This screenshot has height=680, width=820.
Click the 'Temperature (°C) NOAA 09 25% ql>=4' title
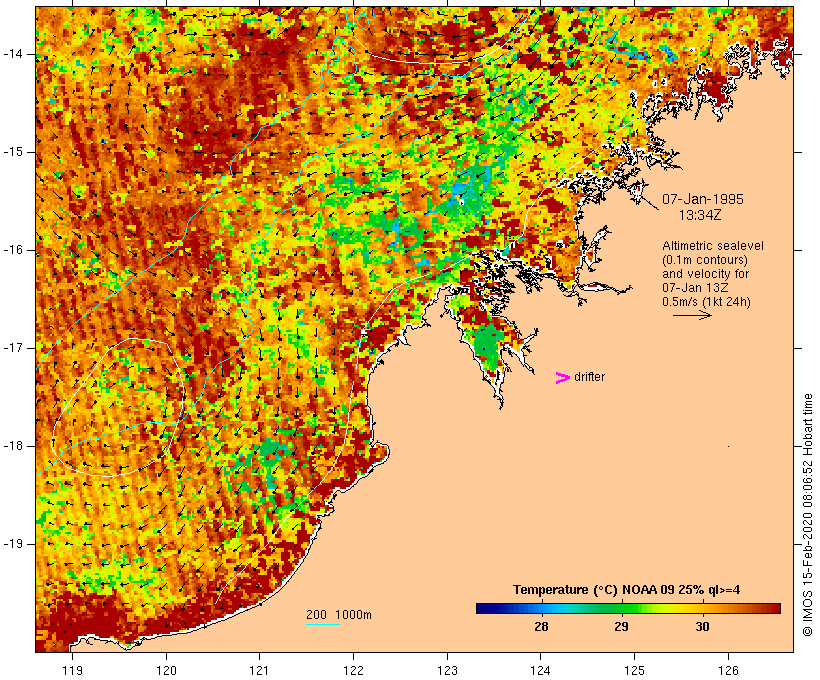pyautogui.click(x=627, y=590)
